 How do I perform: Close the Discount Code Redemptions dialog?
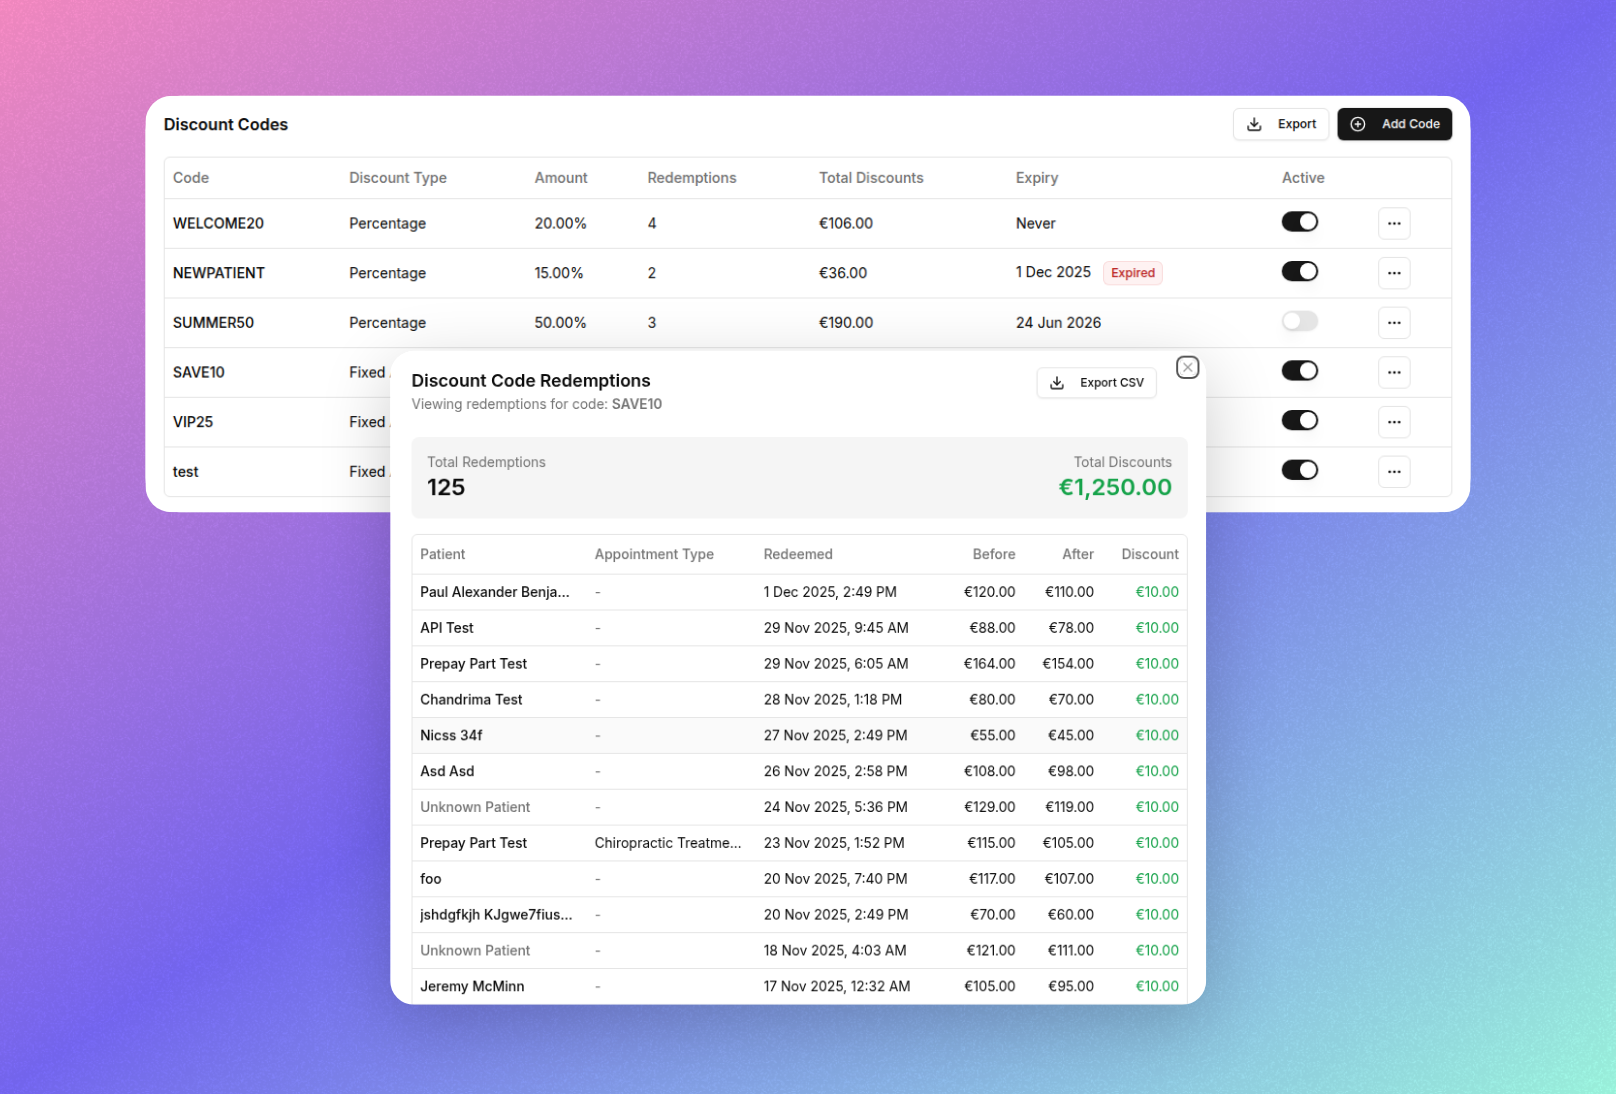pos(1187,368)
